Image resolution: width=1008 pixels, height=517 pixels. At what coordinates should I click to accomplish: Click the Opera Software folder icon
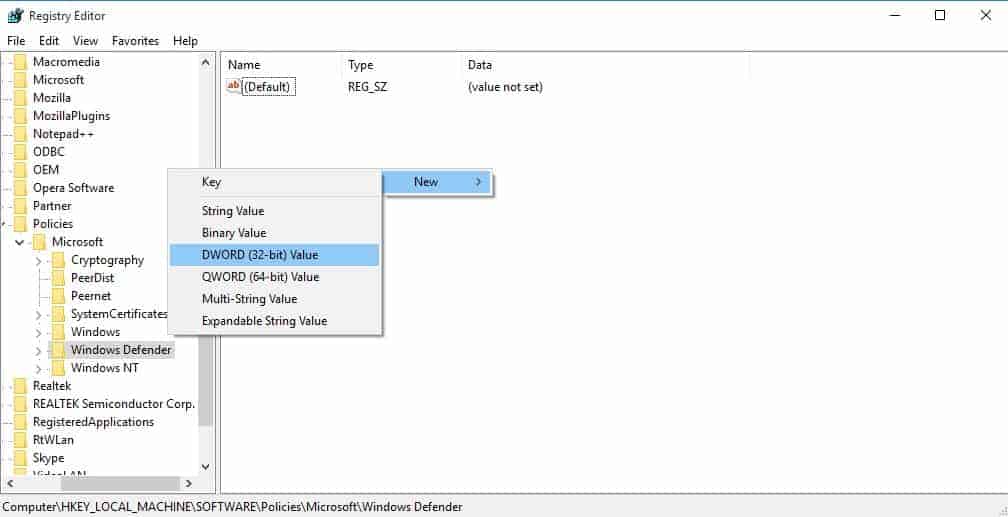pos(20,188)
